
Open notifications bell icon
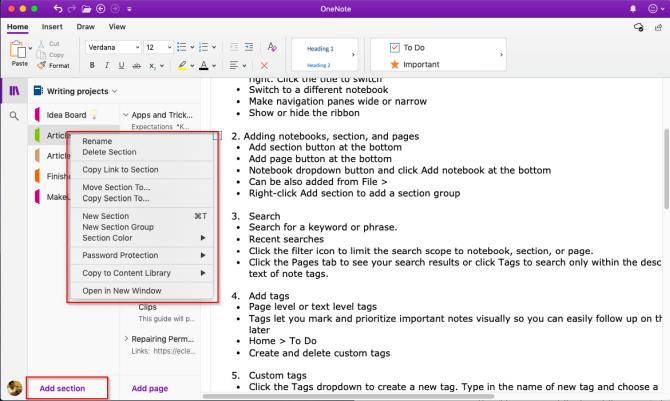634,8
